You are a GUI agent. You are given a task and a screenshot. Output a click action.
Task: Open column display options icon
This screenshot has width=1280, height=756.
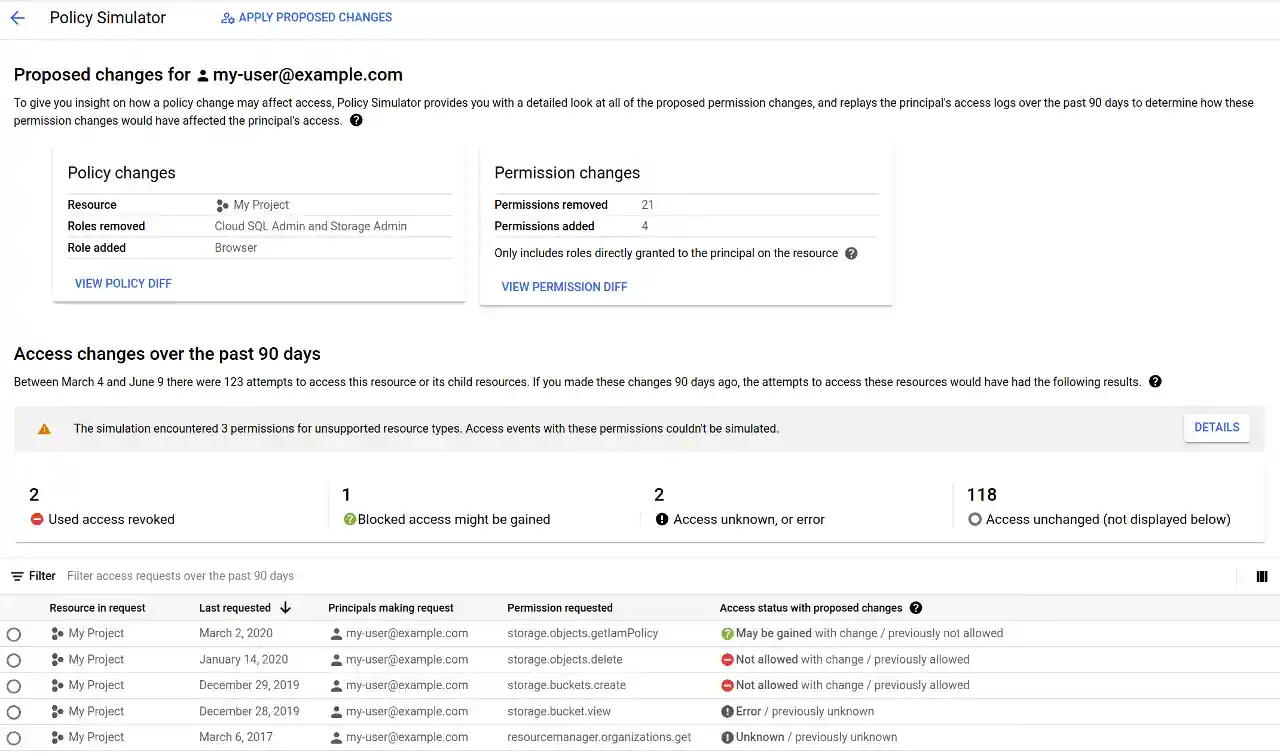(1261, 576)
